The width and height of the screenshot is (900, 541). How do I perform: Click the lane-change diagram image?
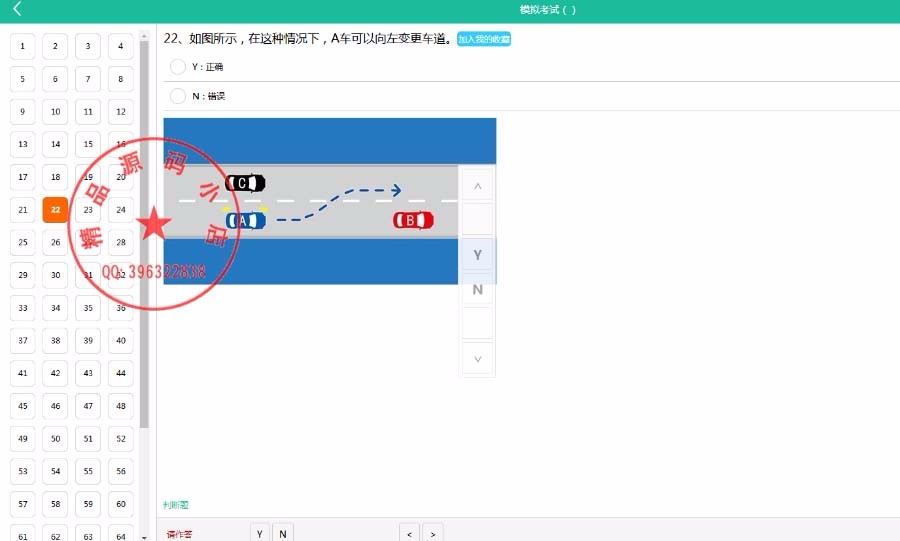point(329,201)
